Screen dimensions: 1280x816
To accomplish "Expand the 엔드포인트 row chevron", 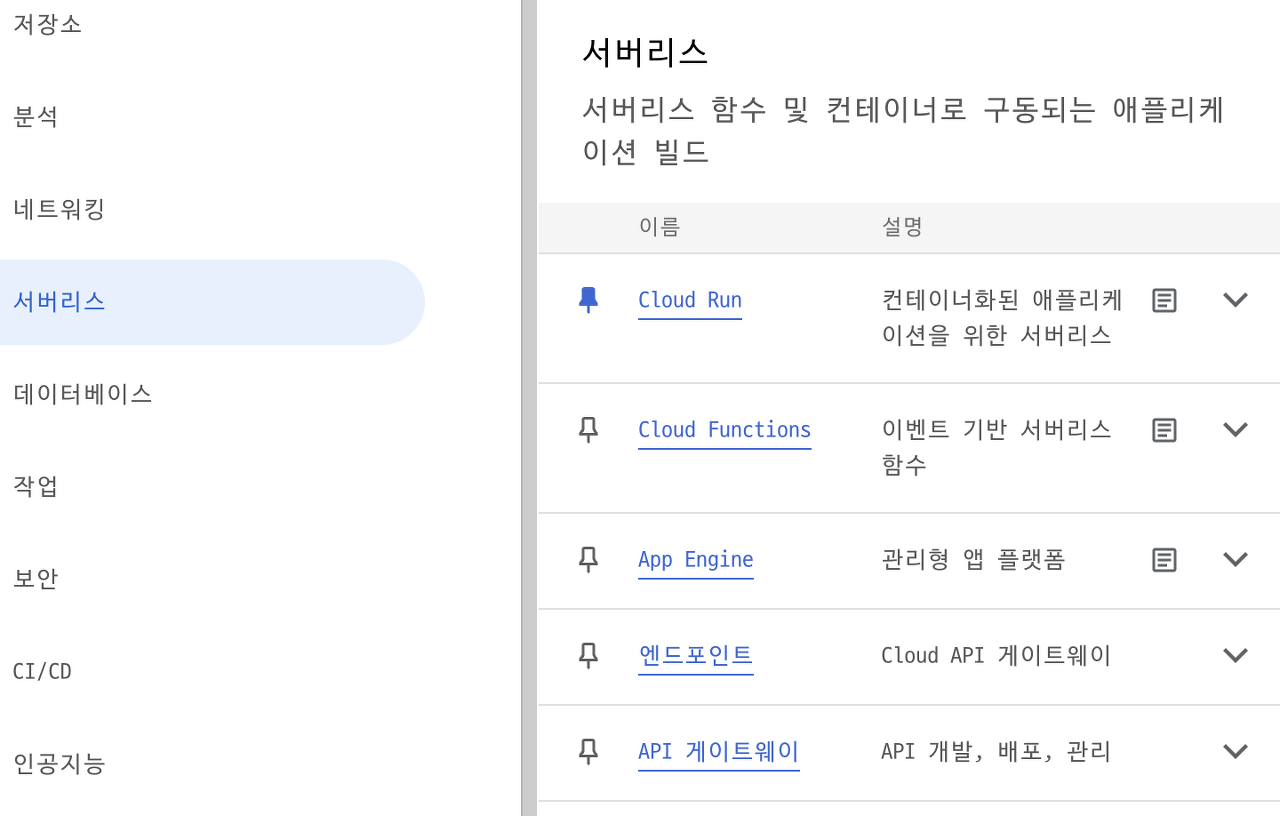I will pos(1236,656).
